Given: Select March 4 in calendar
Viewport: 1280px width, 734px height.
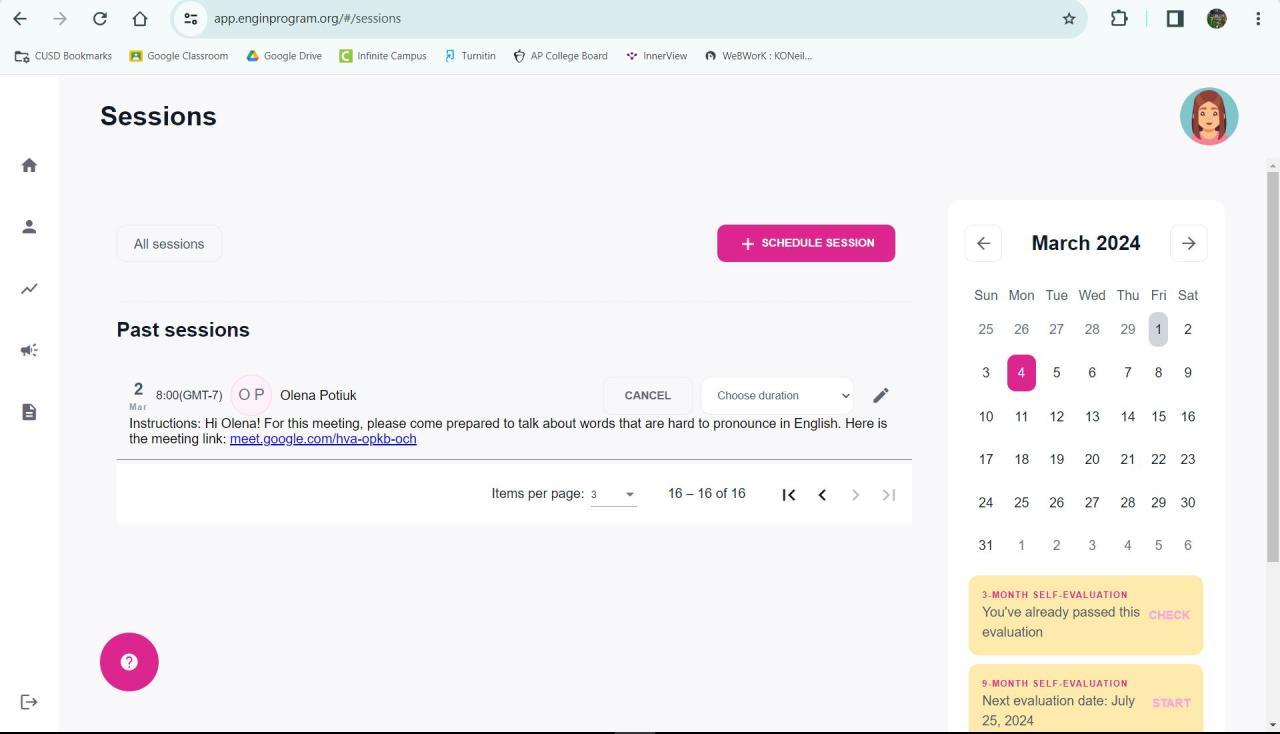Looking at the screenshot, I should [1021, 373].
